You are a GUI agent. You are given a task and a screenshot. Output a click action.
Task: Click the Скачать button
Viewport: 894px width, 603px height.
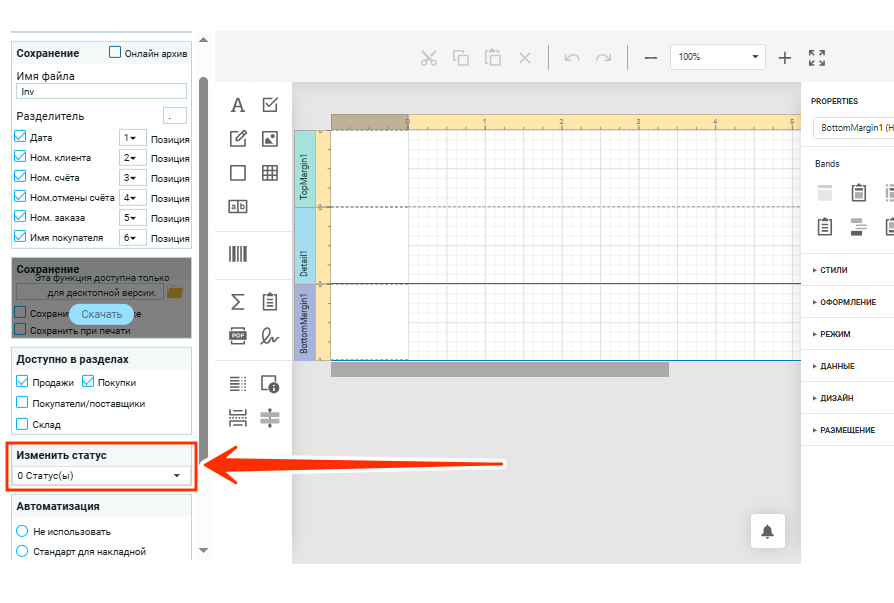point(101,314)
